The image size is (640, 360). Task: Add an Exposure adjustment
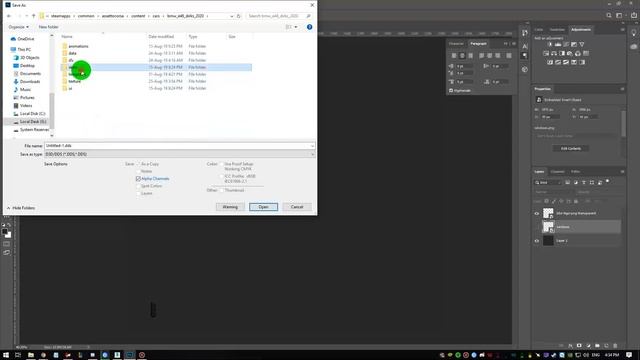(574, 44)
